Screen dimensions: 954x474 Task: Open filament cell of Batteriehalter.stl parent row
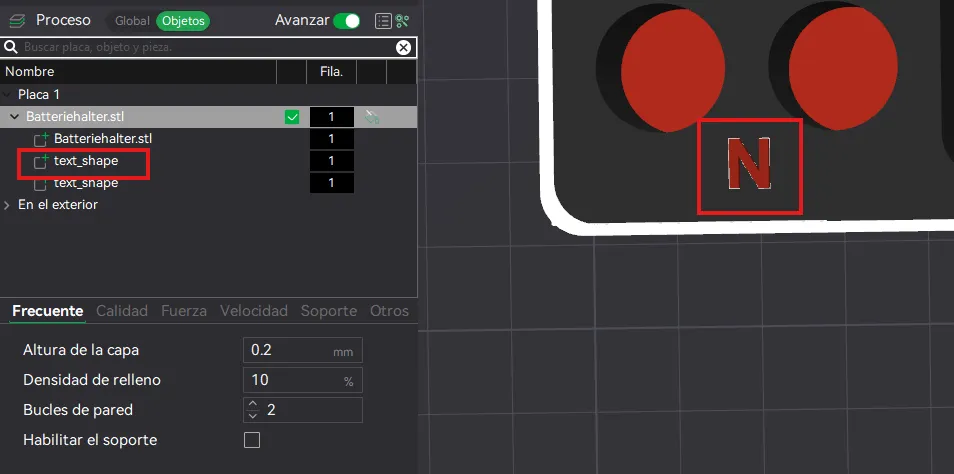click(332, 117)
